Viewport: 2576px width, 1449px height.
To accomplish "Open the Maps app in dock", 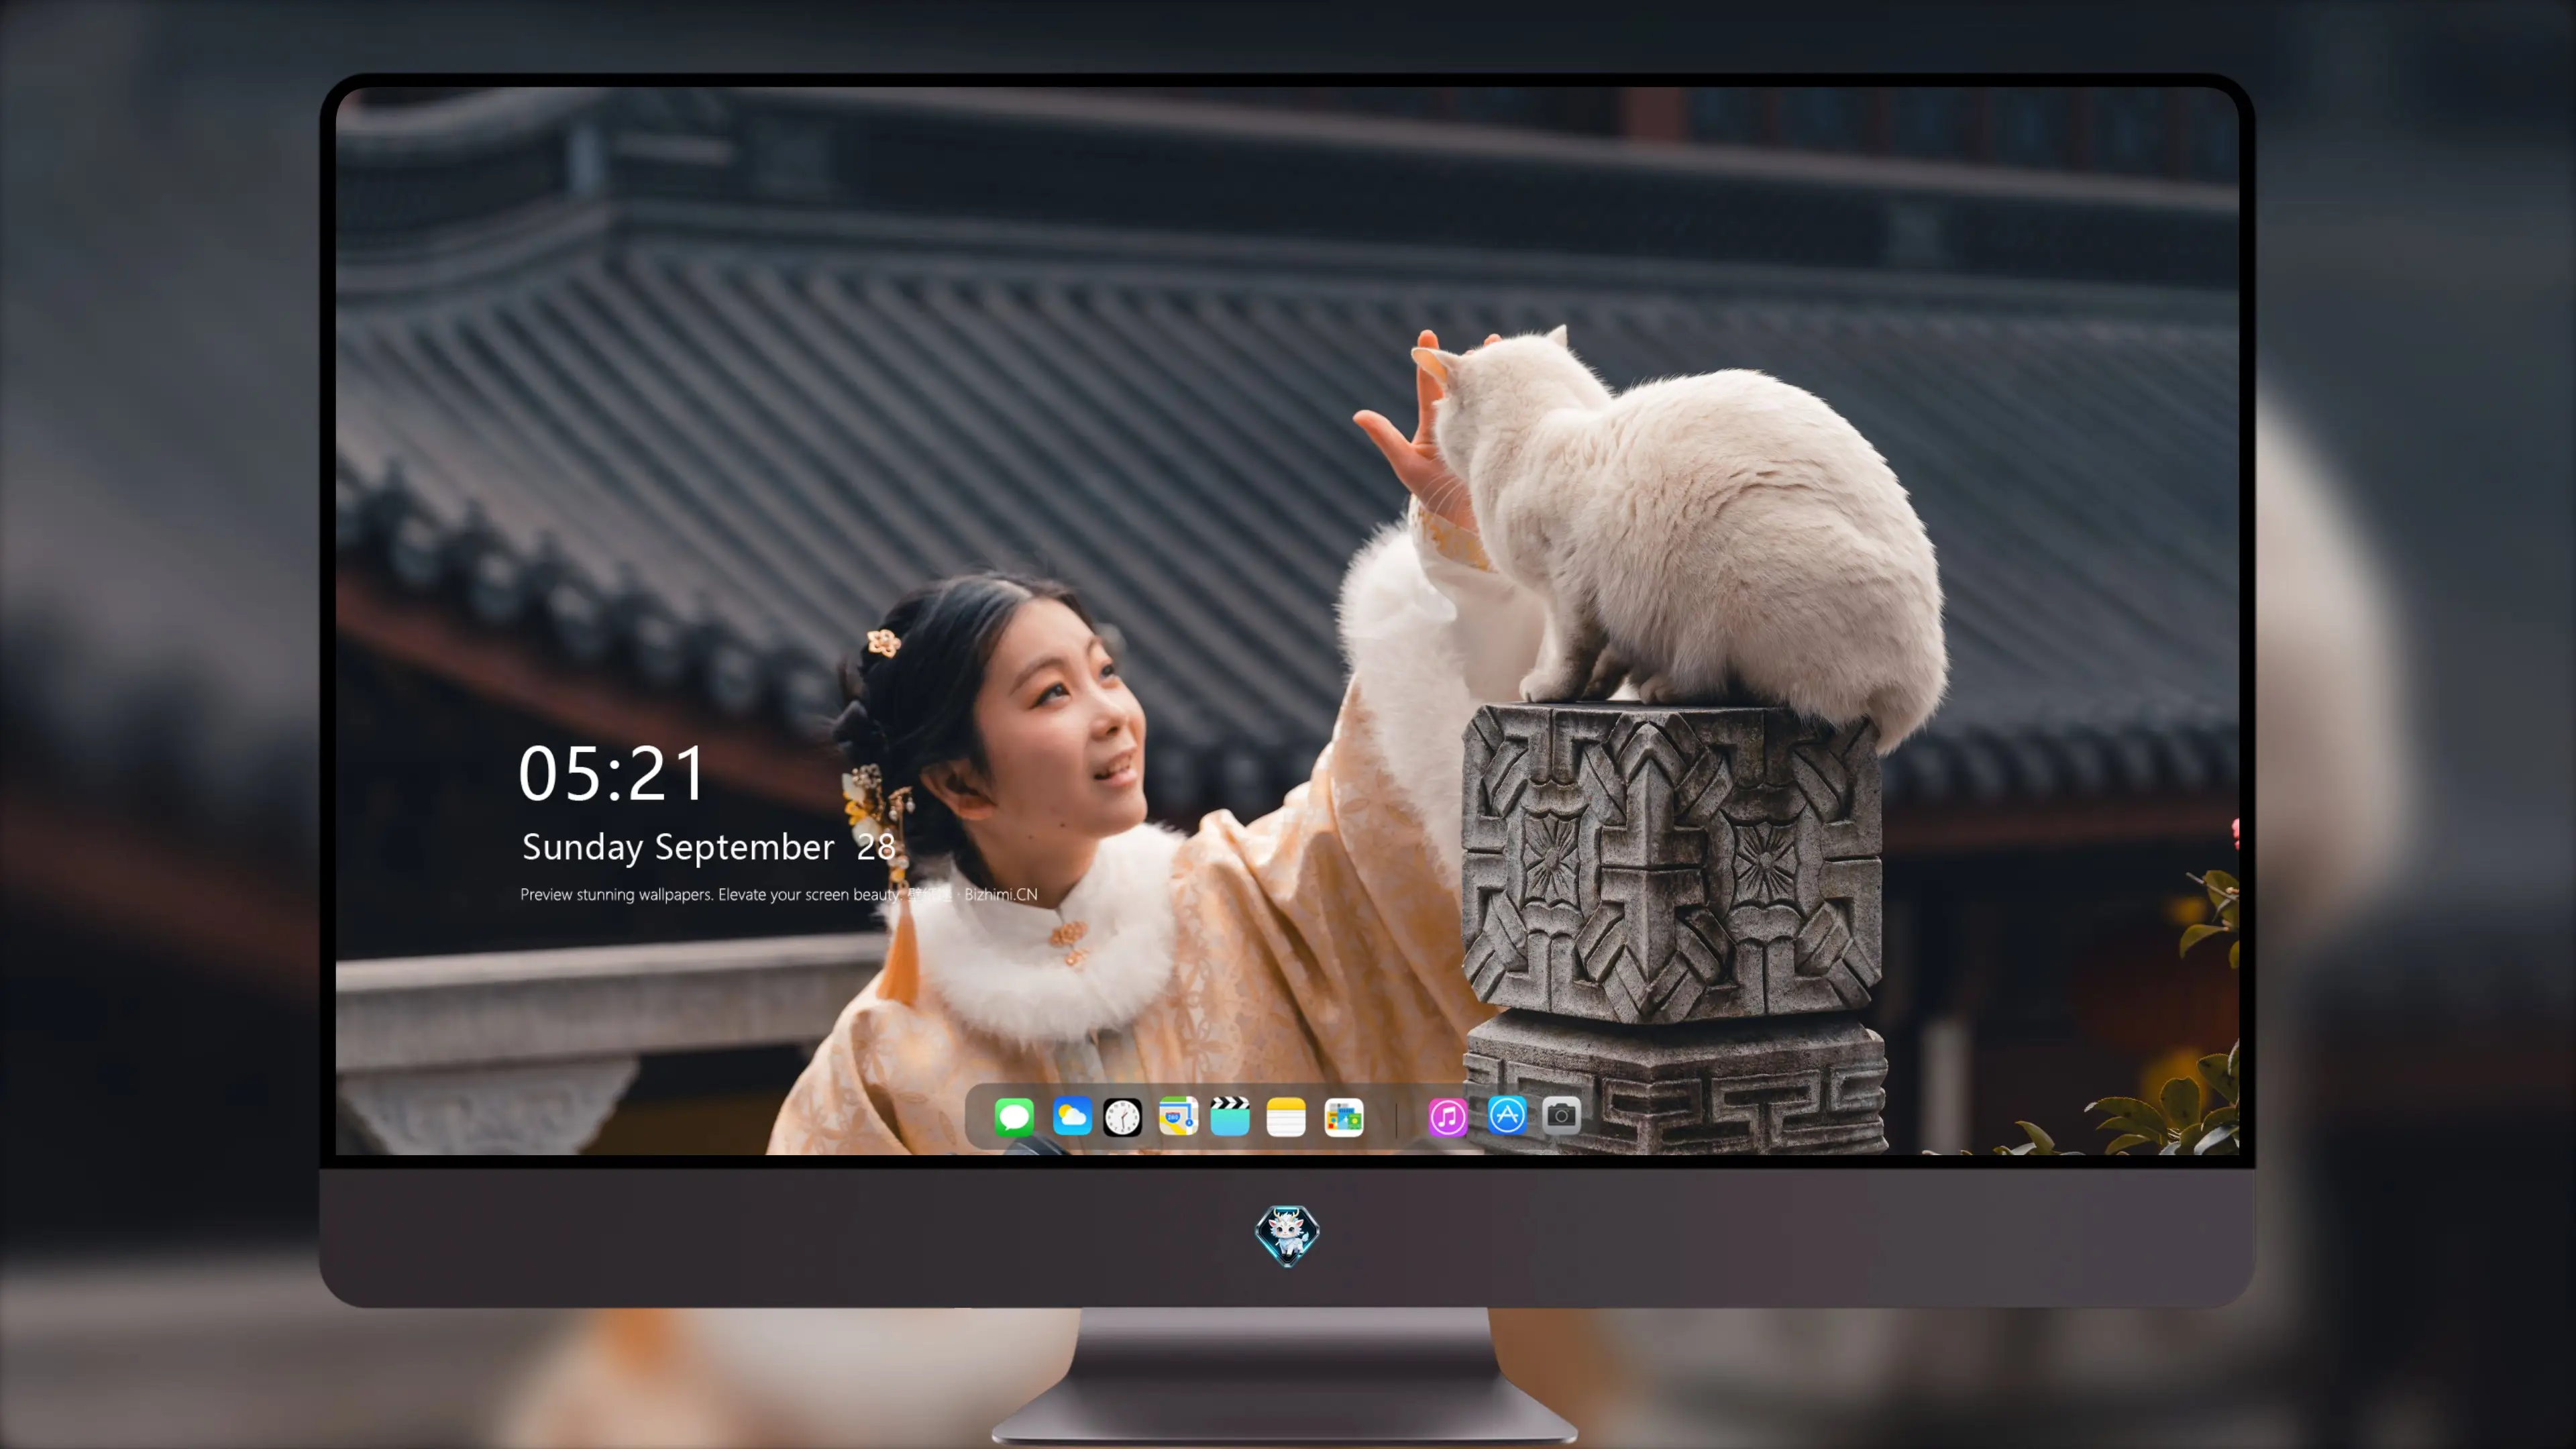I will pyautogui.click(x=1178, y=1117).
